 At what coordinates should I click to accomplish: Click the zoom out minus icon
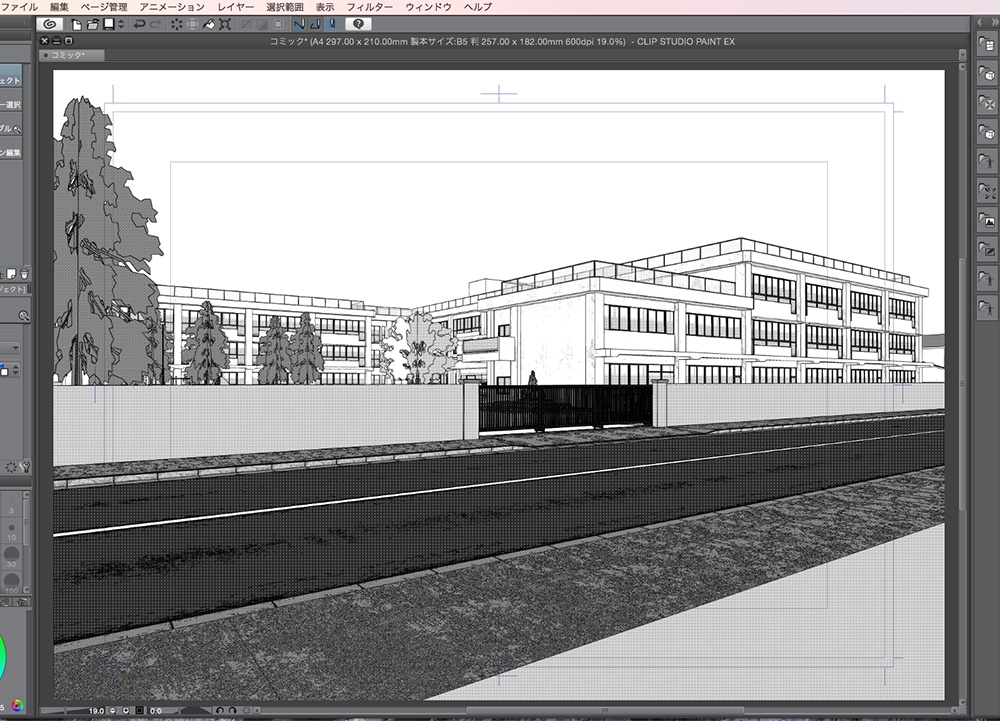coord(113,711)
